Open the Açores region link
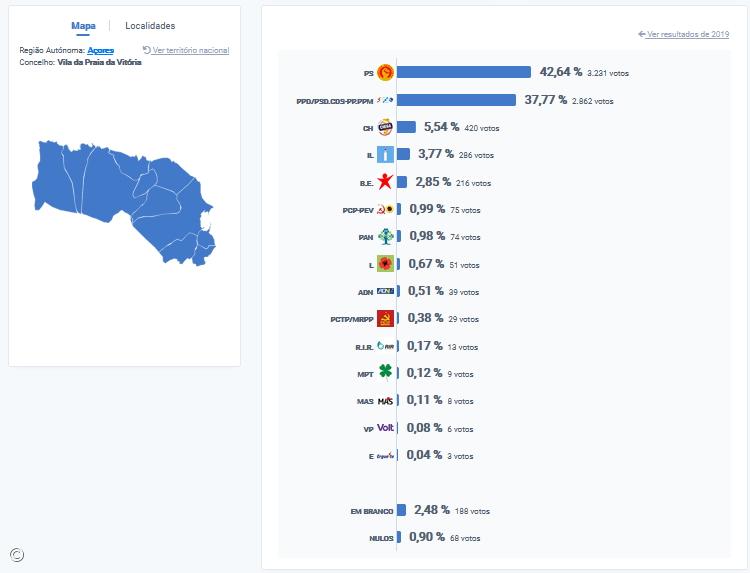 click(101, 50)
